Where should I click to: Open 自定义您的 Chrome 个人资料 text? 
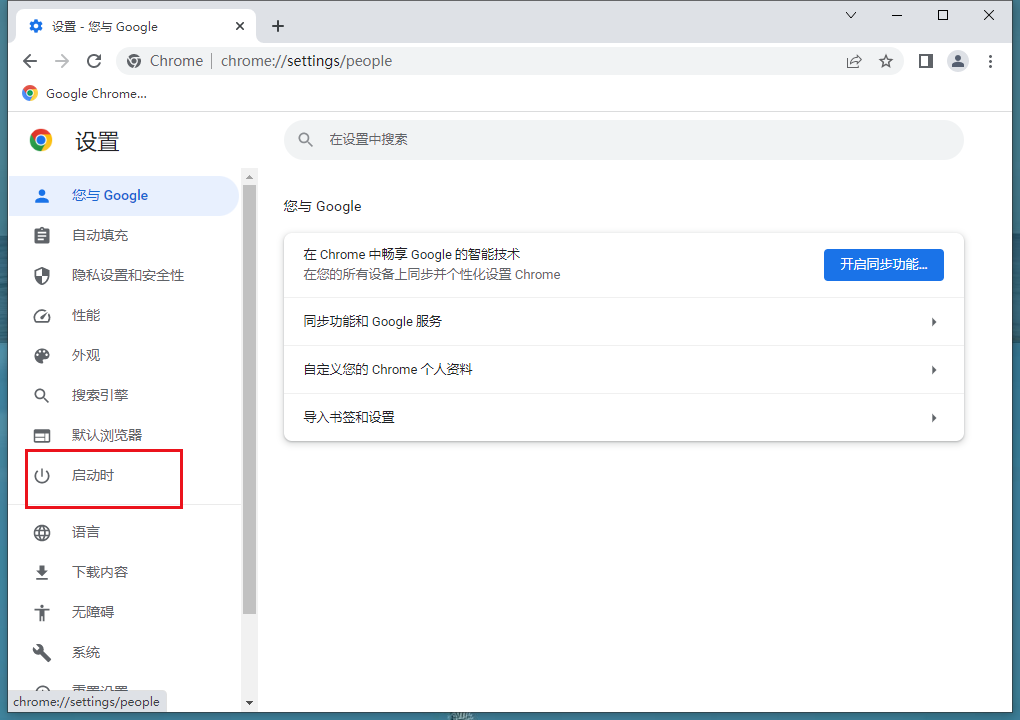coord(388,369)
